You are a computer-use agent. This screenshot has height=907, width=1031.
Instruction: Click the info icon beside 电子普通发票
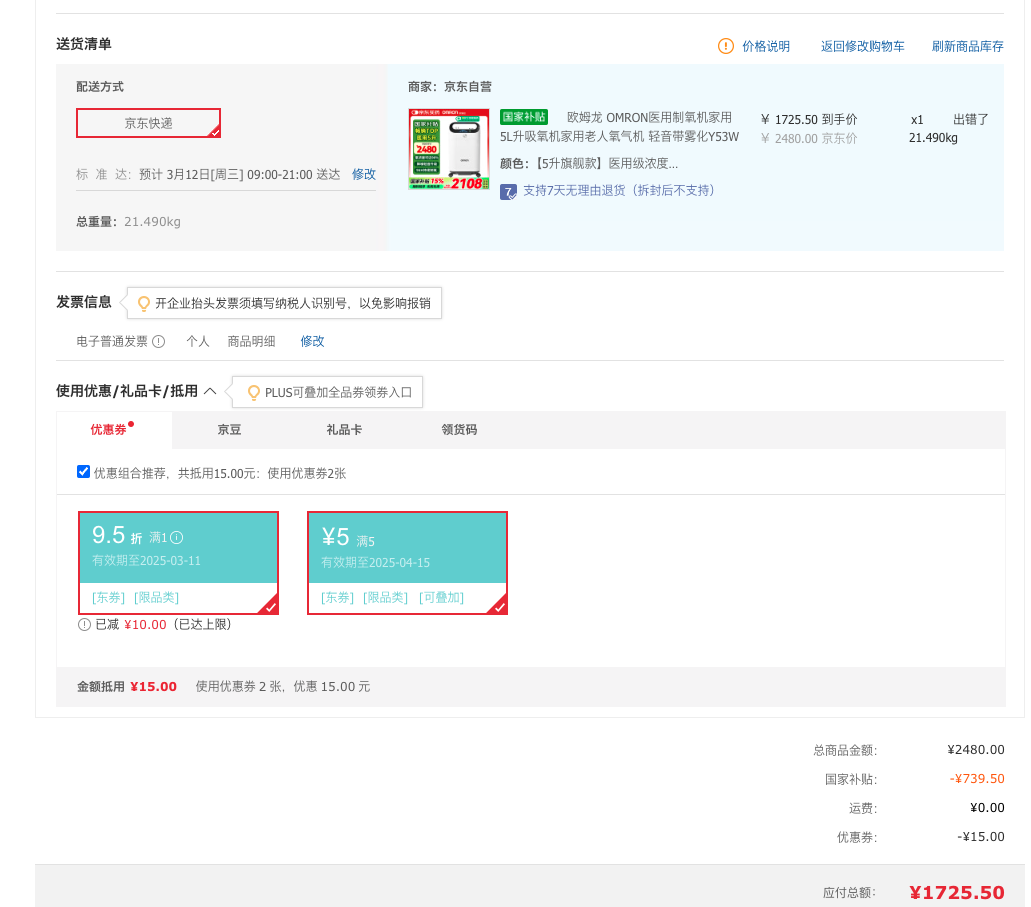(x=158, y=341)
